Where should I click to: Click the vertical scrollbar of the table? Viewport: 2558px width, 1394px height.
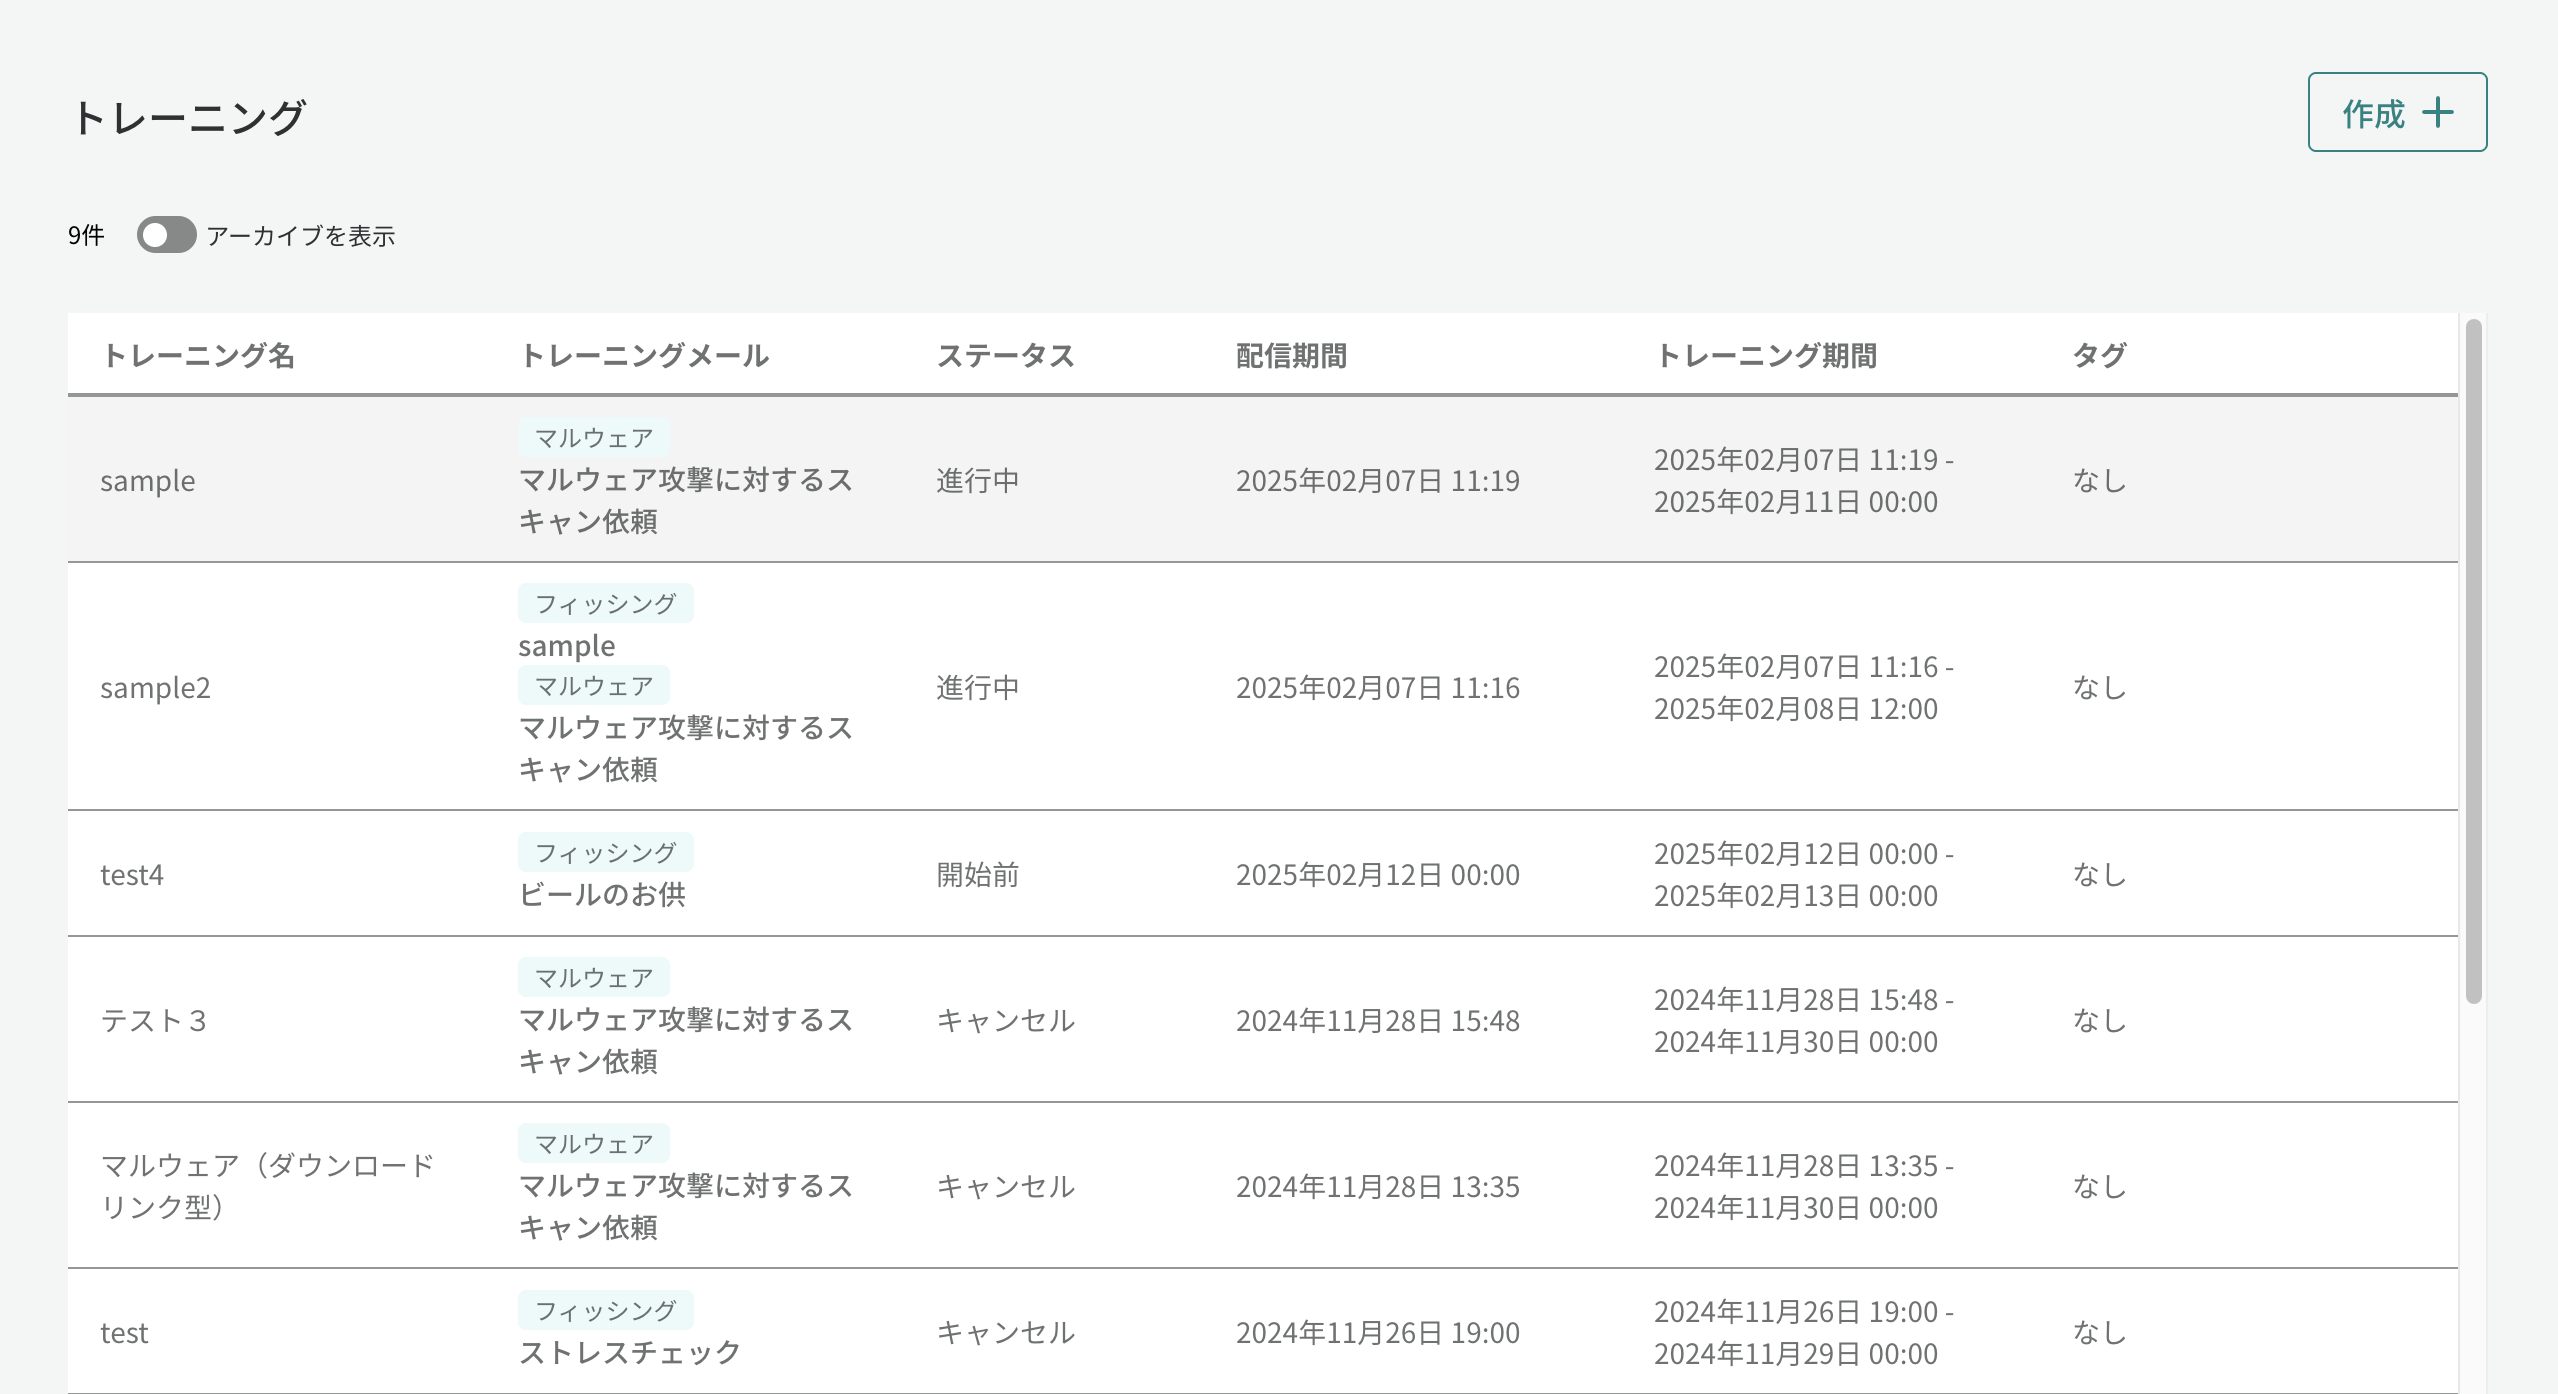click(2473, 661)
